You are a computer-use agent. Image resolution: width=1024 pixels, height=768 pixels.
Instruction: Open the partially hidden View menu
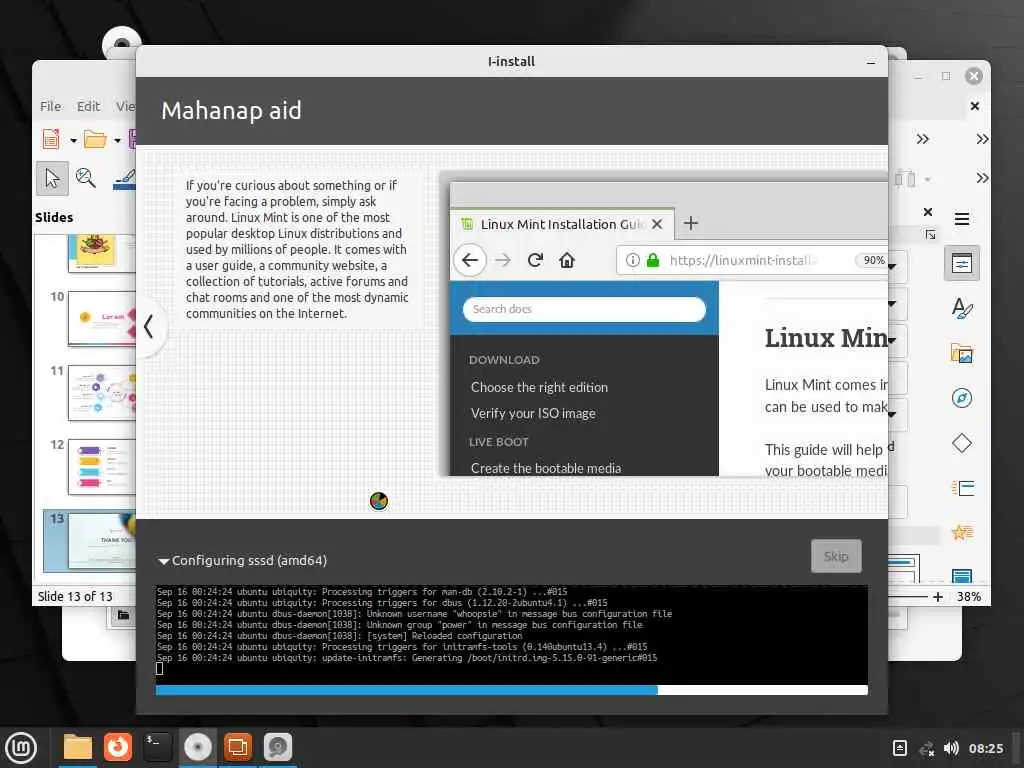coord(125,106)
